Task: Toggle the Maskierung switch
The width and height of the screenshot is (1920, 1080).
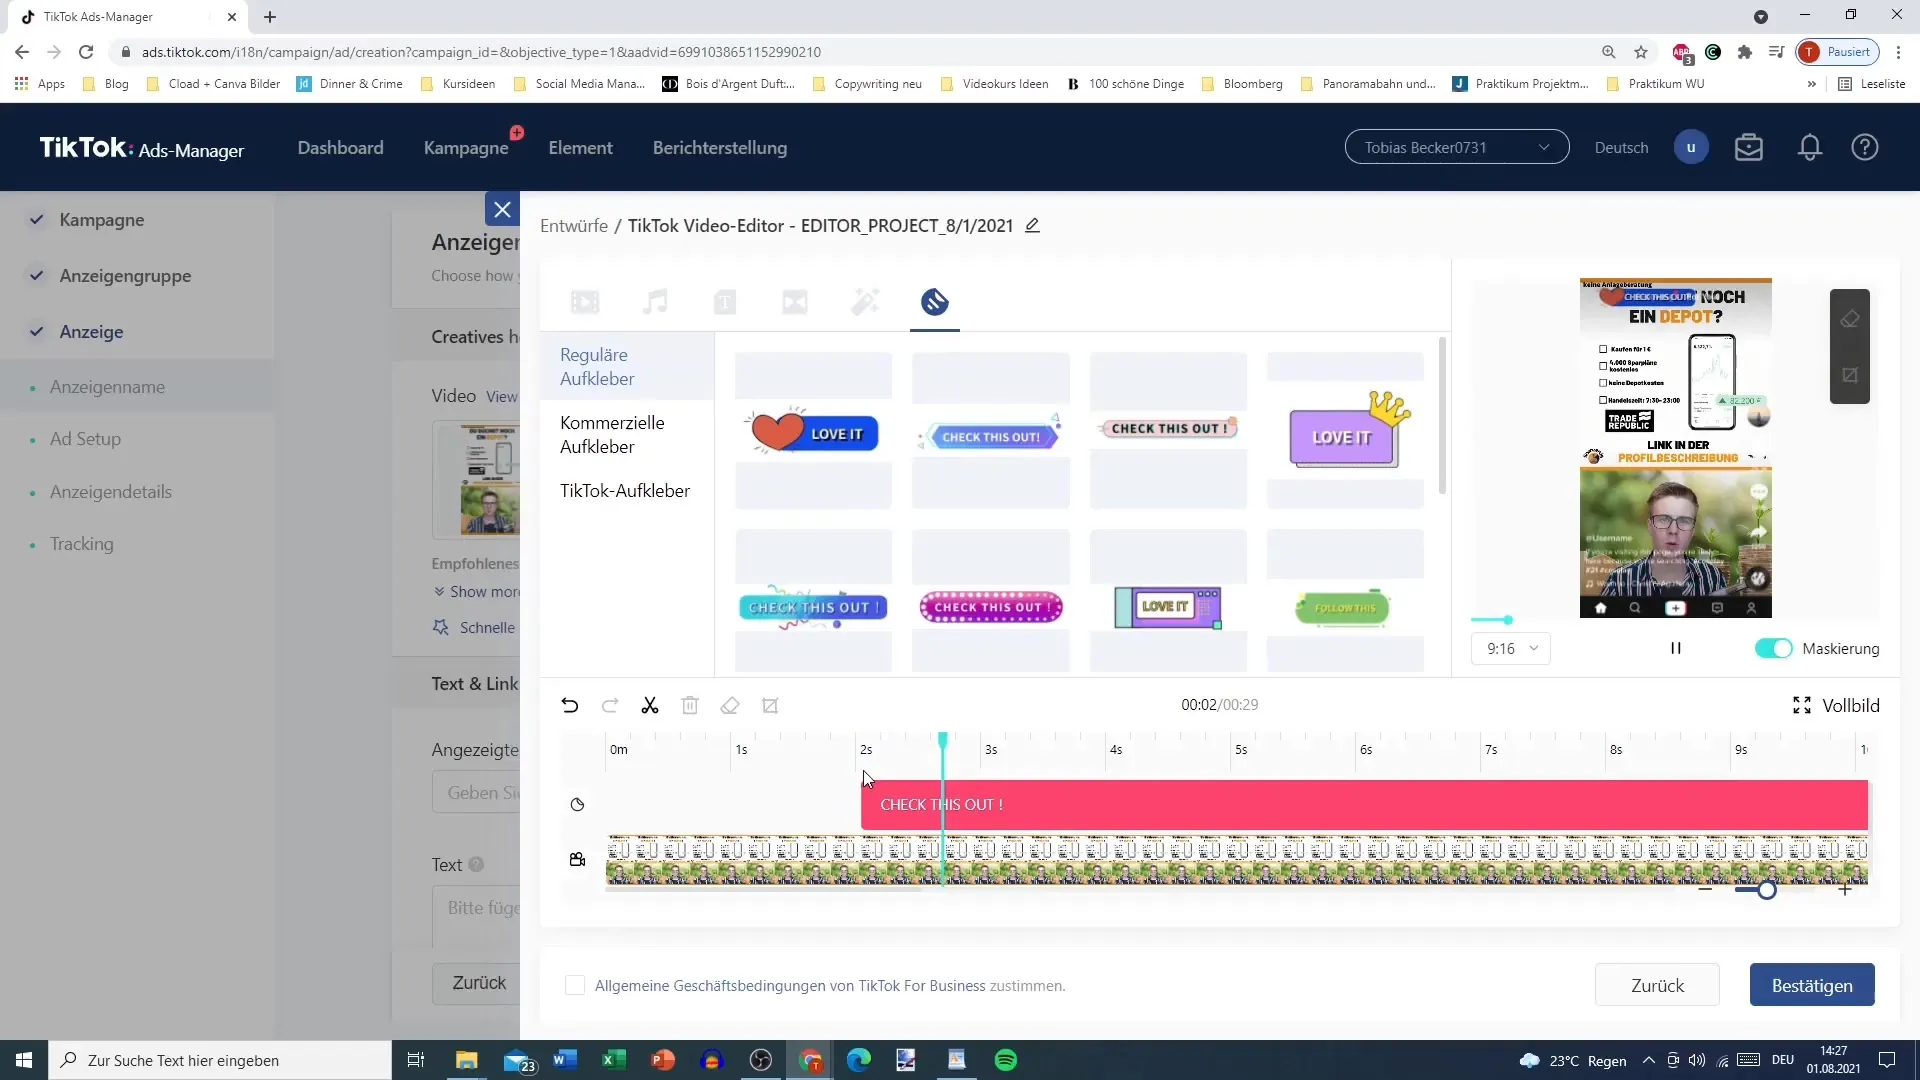Action: pos(1773,649)
